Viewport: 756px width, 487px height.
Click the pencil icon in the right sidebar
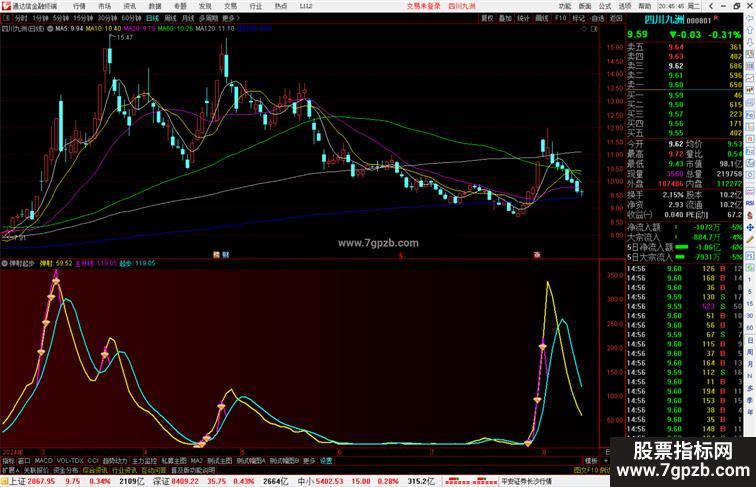(x=750, y=240)
